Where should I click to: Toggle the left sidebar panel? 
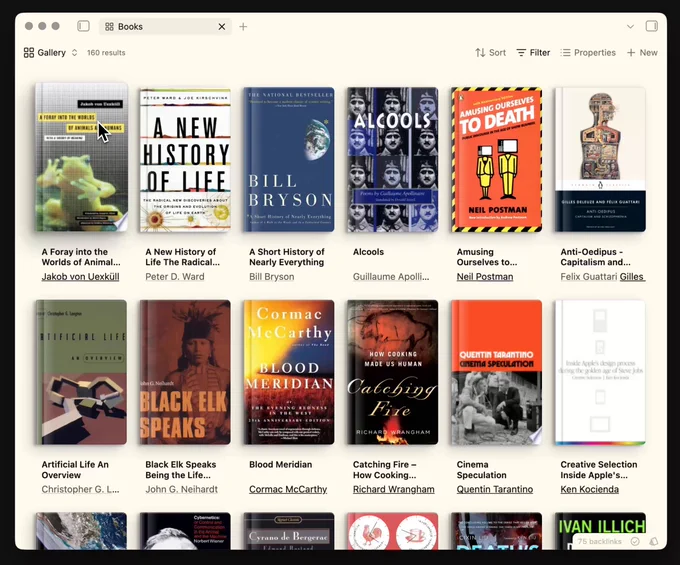(x=83, y=26)
